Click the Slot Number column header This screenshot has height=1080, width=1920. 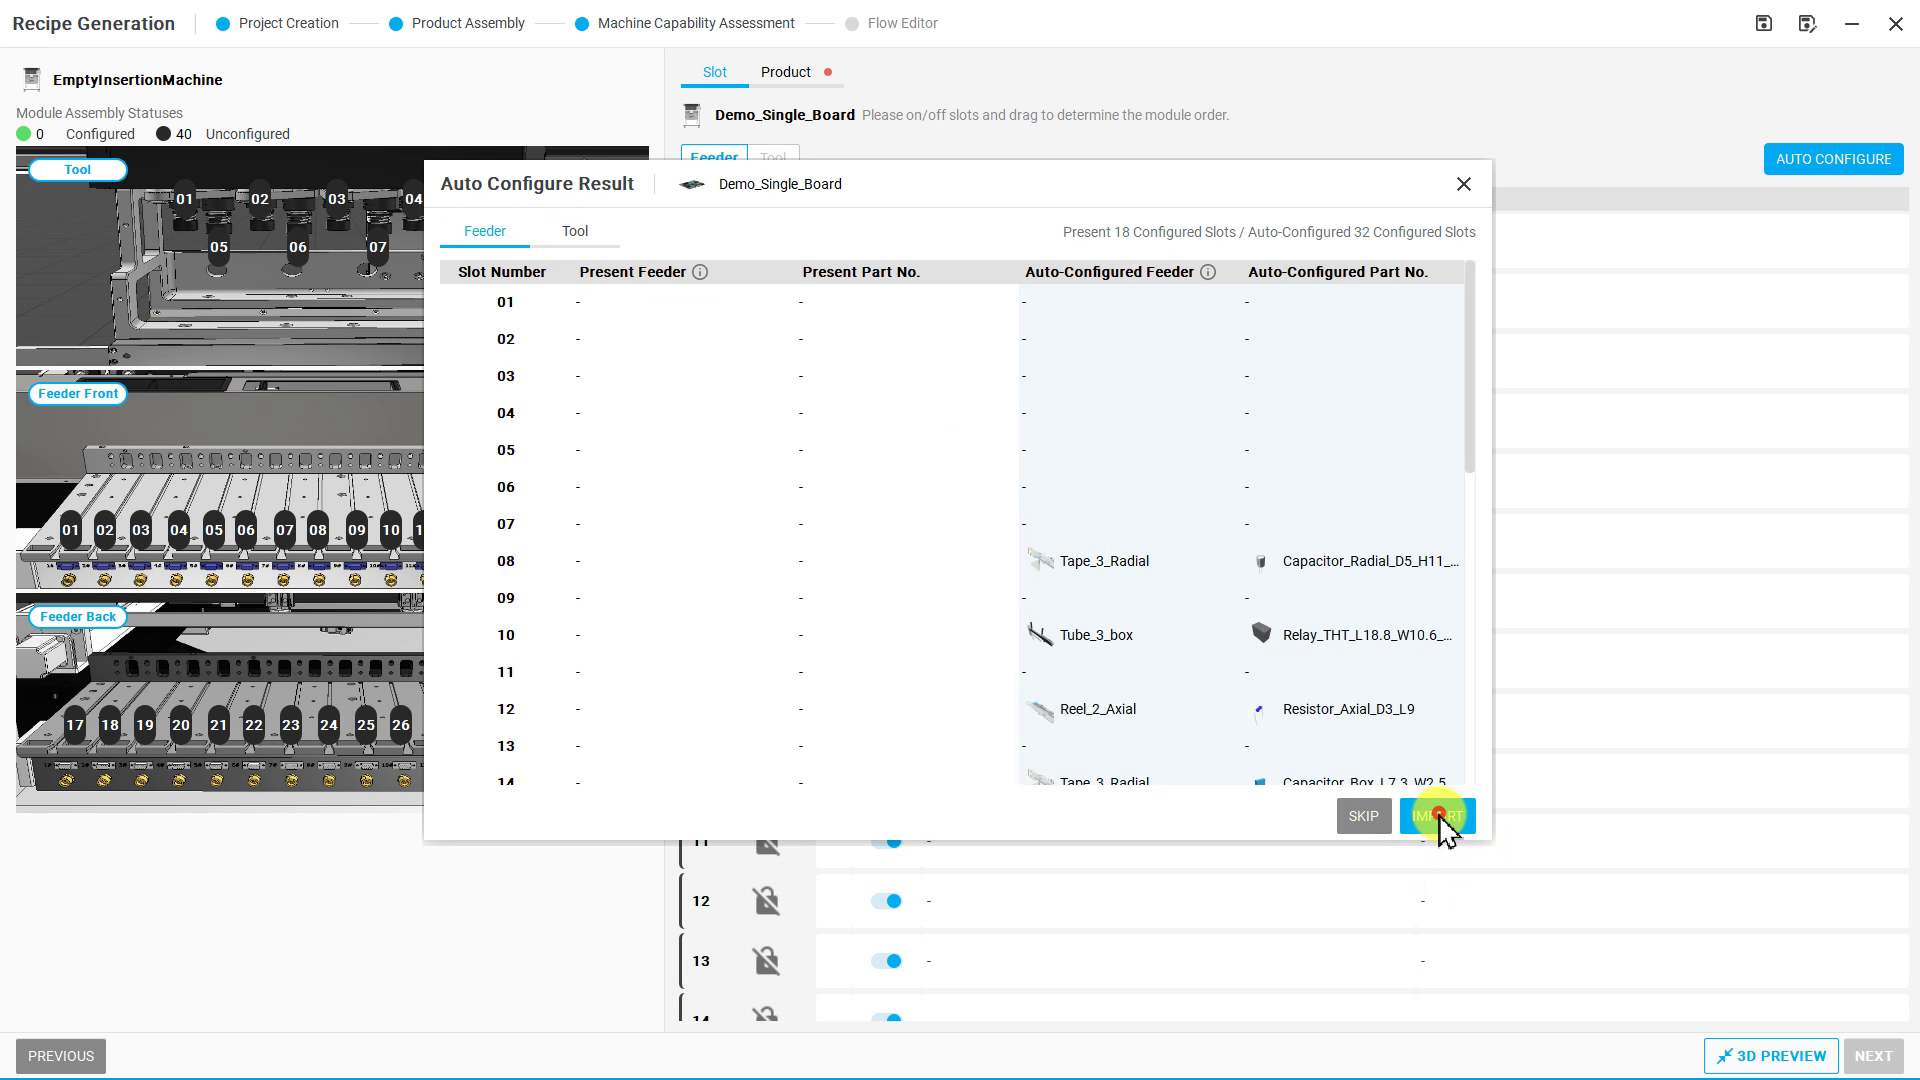[502, 272]
